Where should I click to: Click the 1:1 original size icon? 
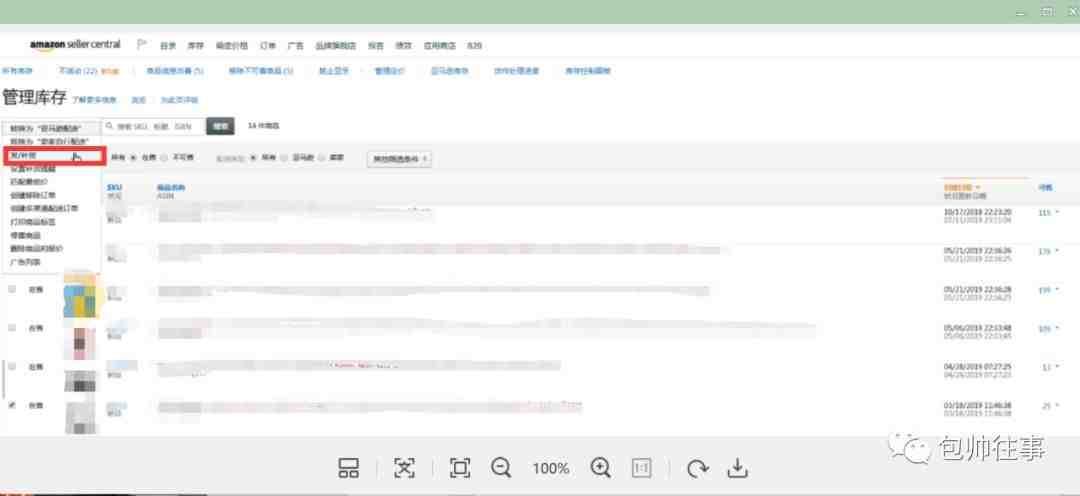tap(641, 468)
